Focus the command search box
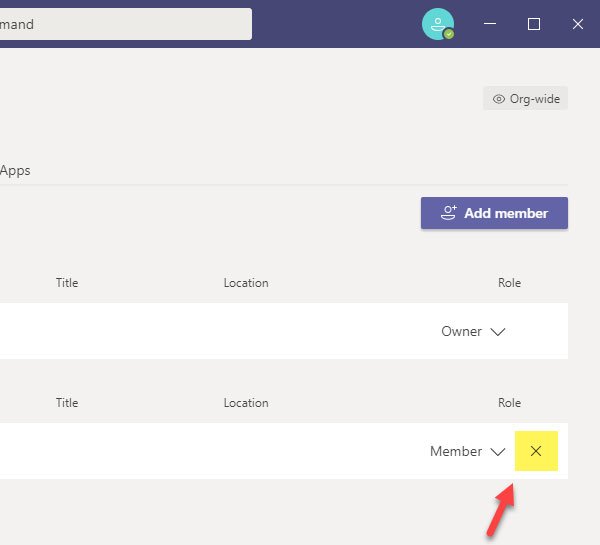 point(126,24)
